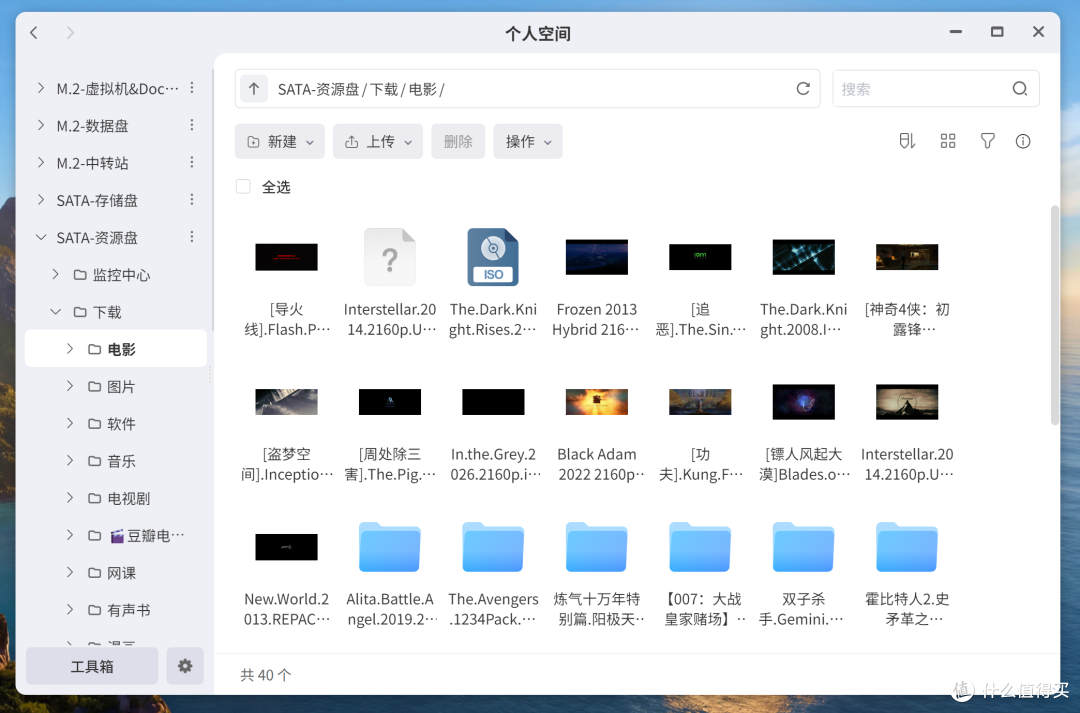Select the [导火线].Flash.P video thumbnail
The width and height of the screenshot is (1080, 713).
[x=287, y=257]
